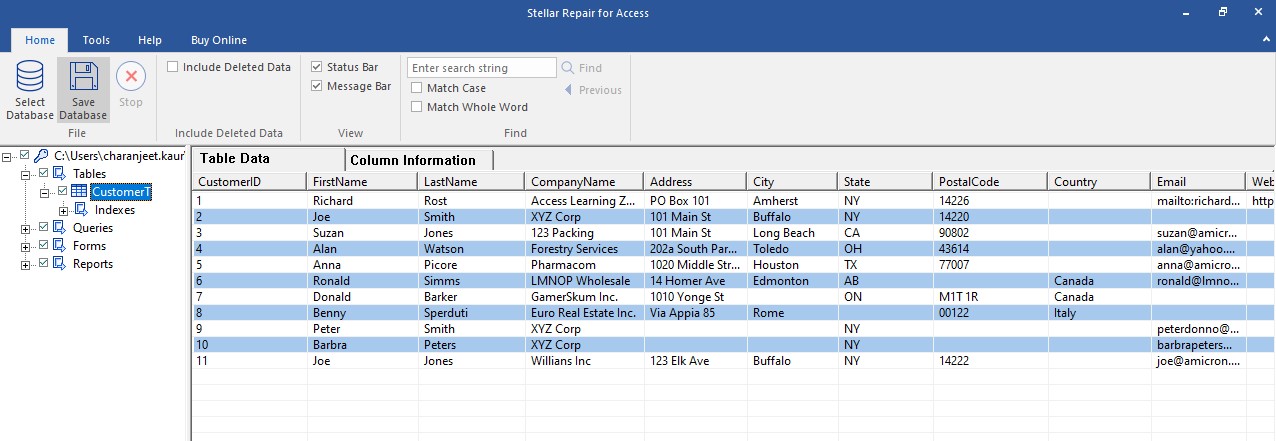
Task: Click the Select Database icon
Action: 30,77
